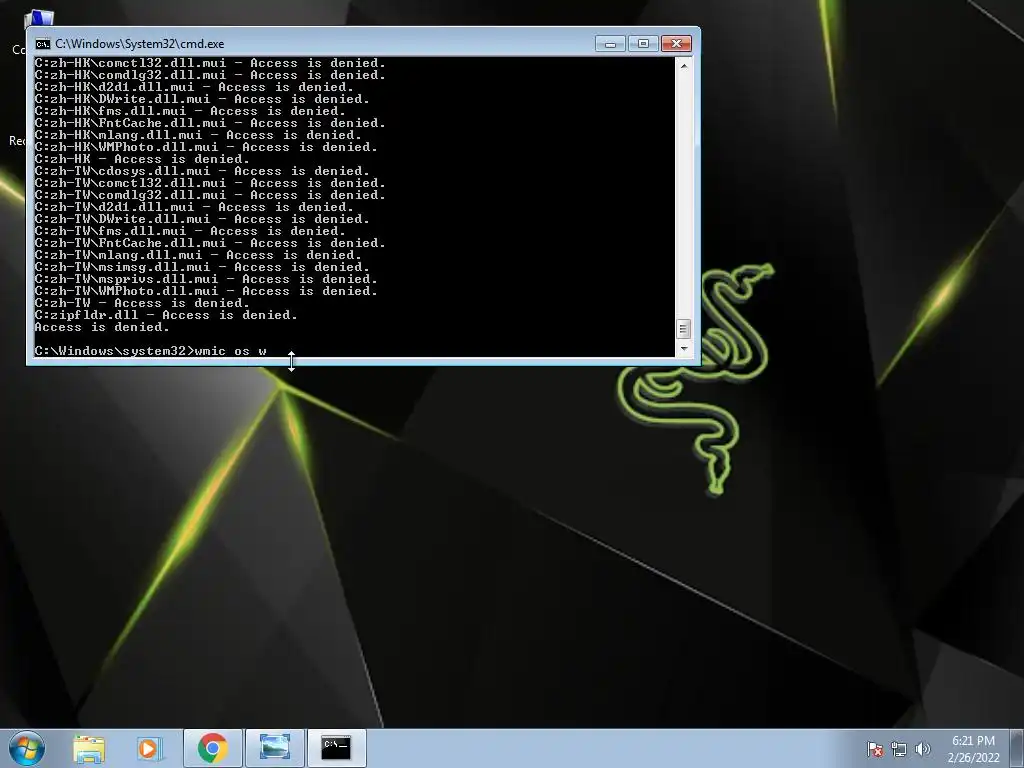This screenshot has width=1024, height=768.
Task: Click the console scrollbar up arrow
Action: point(683,66)
